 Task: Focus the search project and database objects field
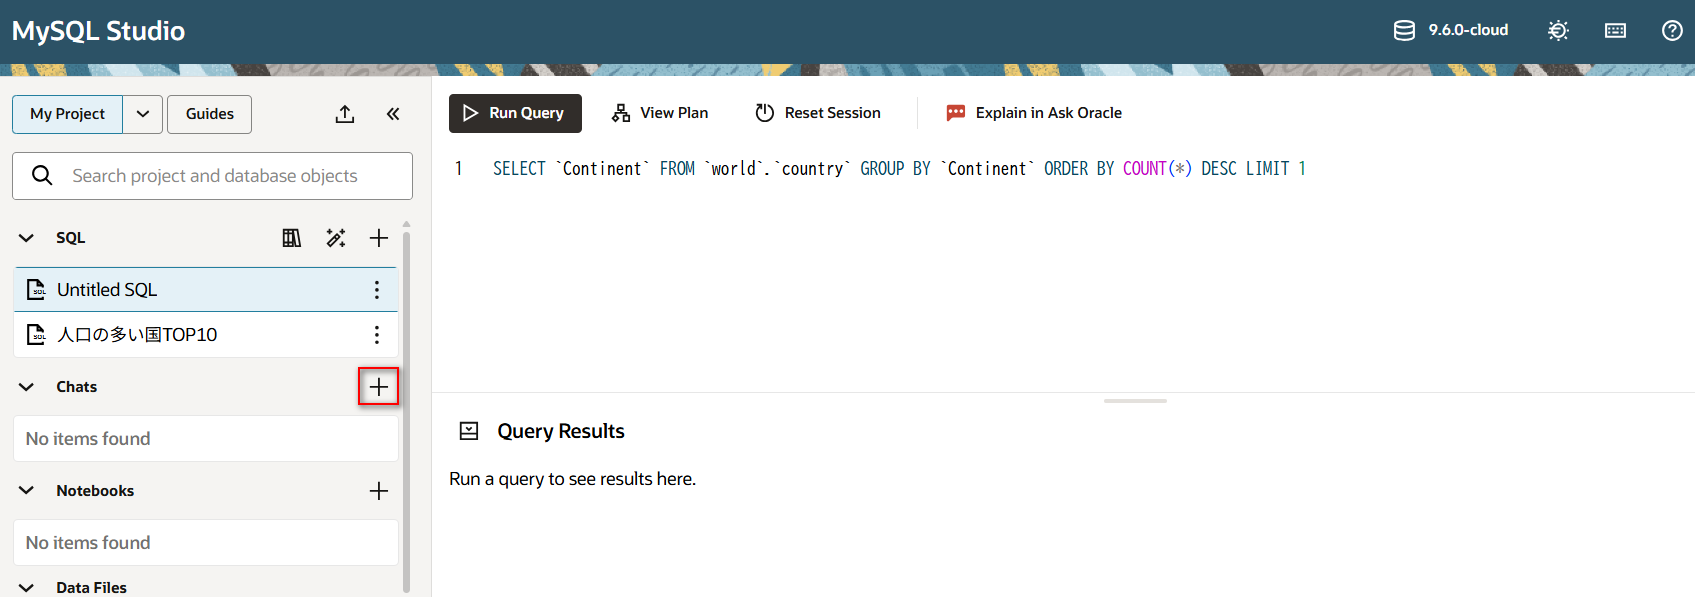tap(230, 176)
